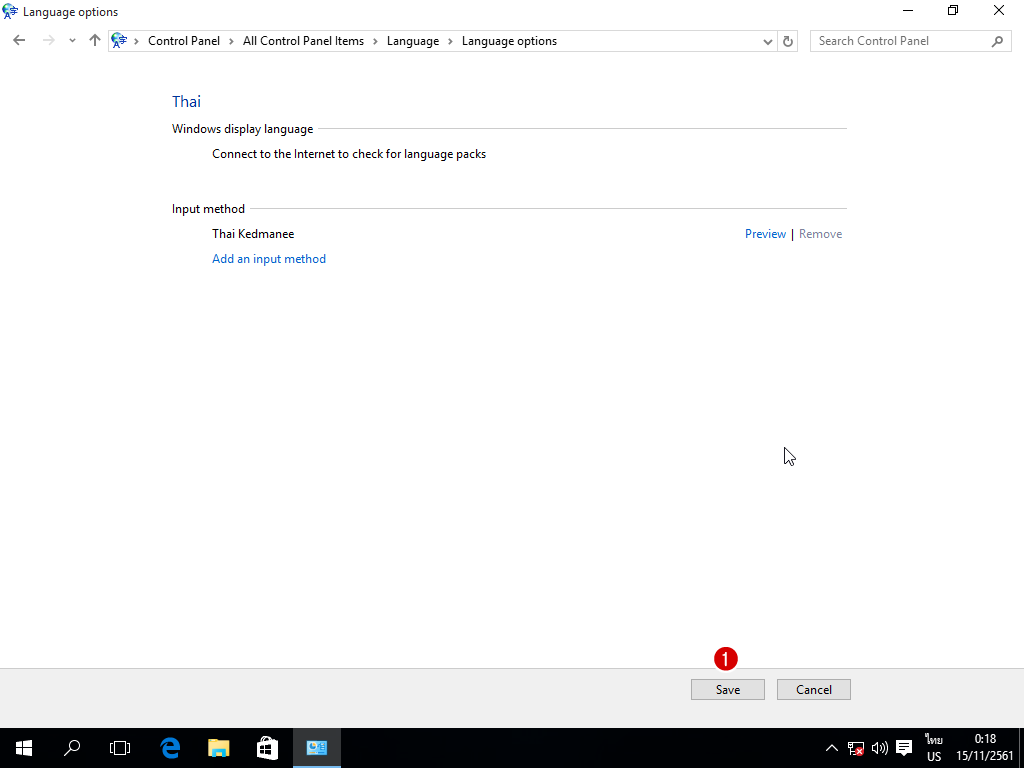Expand the recent locations dropdown
The image size is (1024, 768).
click(72, 41)
